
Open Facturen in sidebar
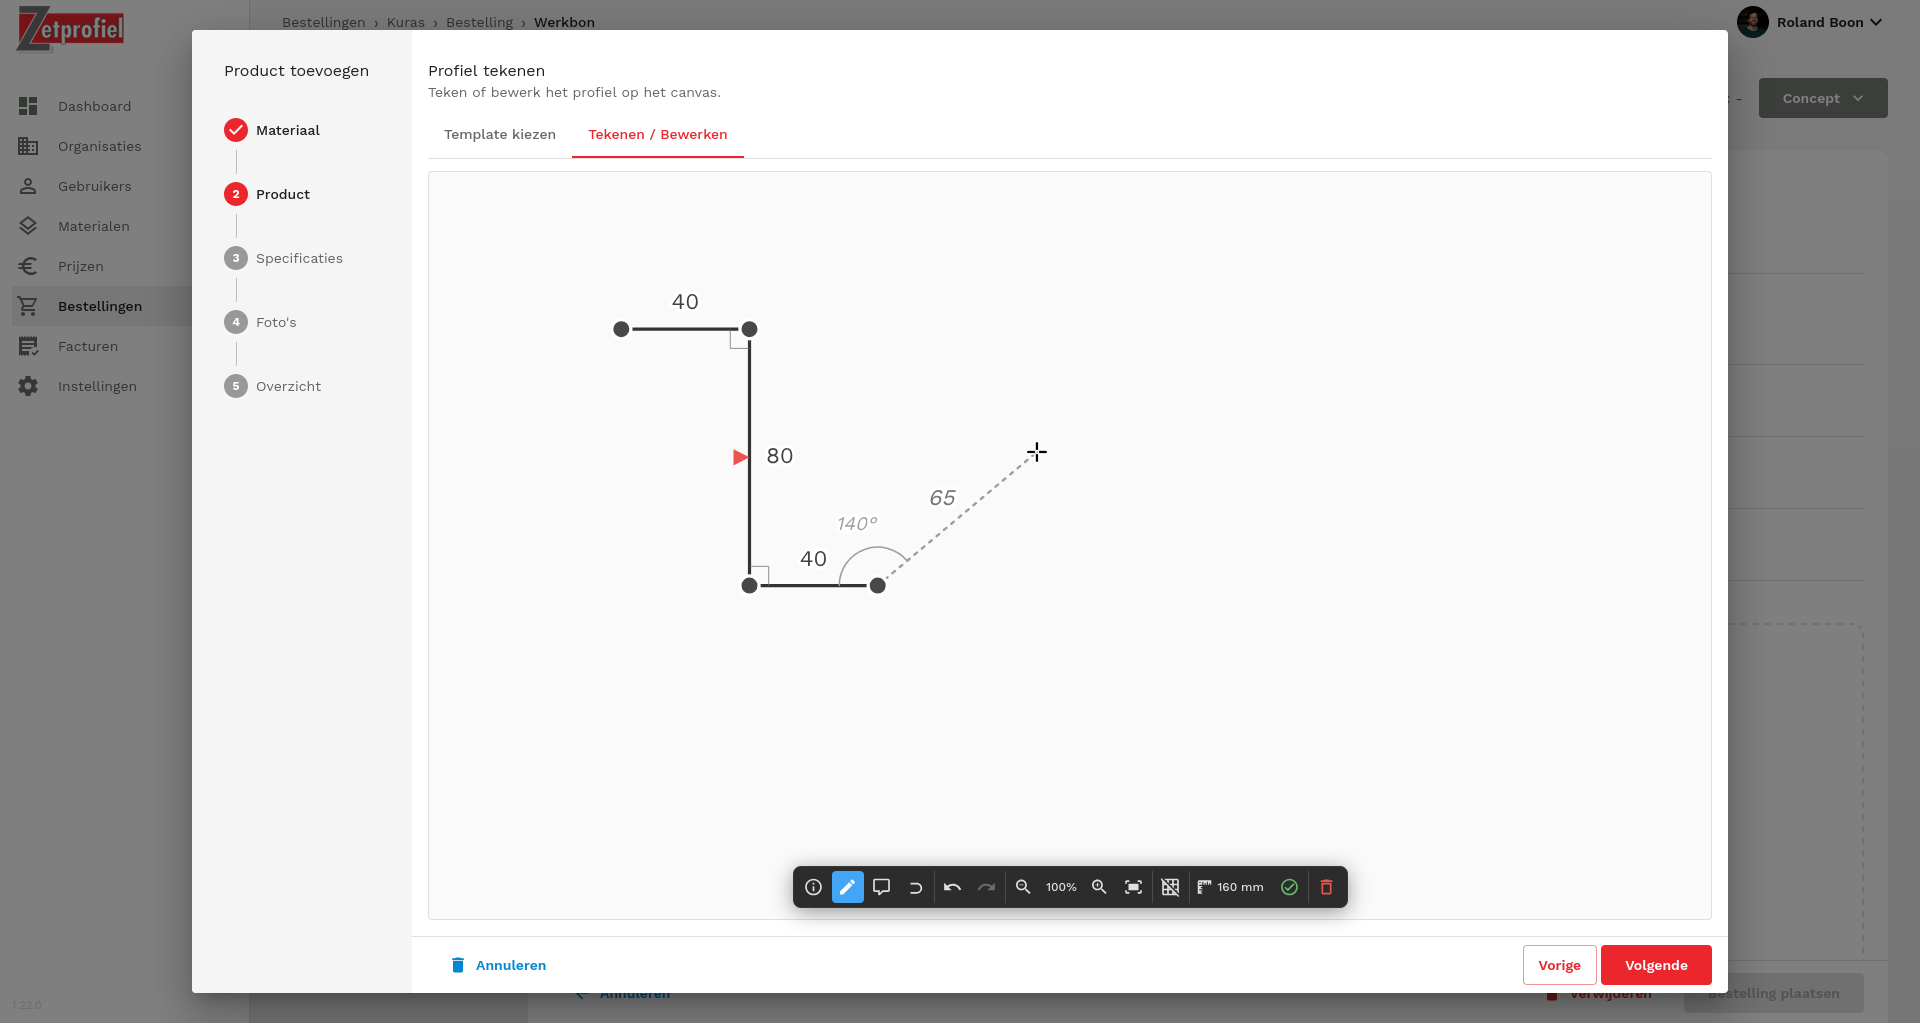(87, 346)
